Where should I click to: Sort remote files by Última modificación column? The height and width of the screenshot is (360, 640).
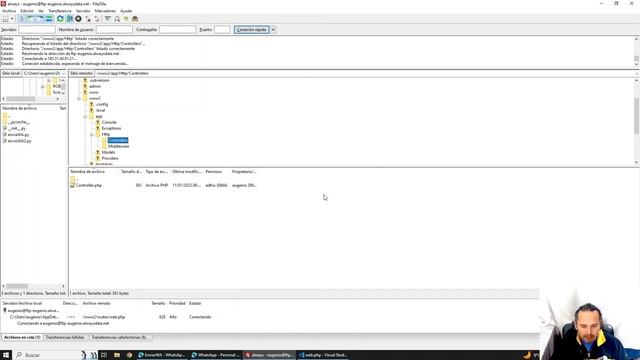[187, 171]
